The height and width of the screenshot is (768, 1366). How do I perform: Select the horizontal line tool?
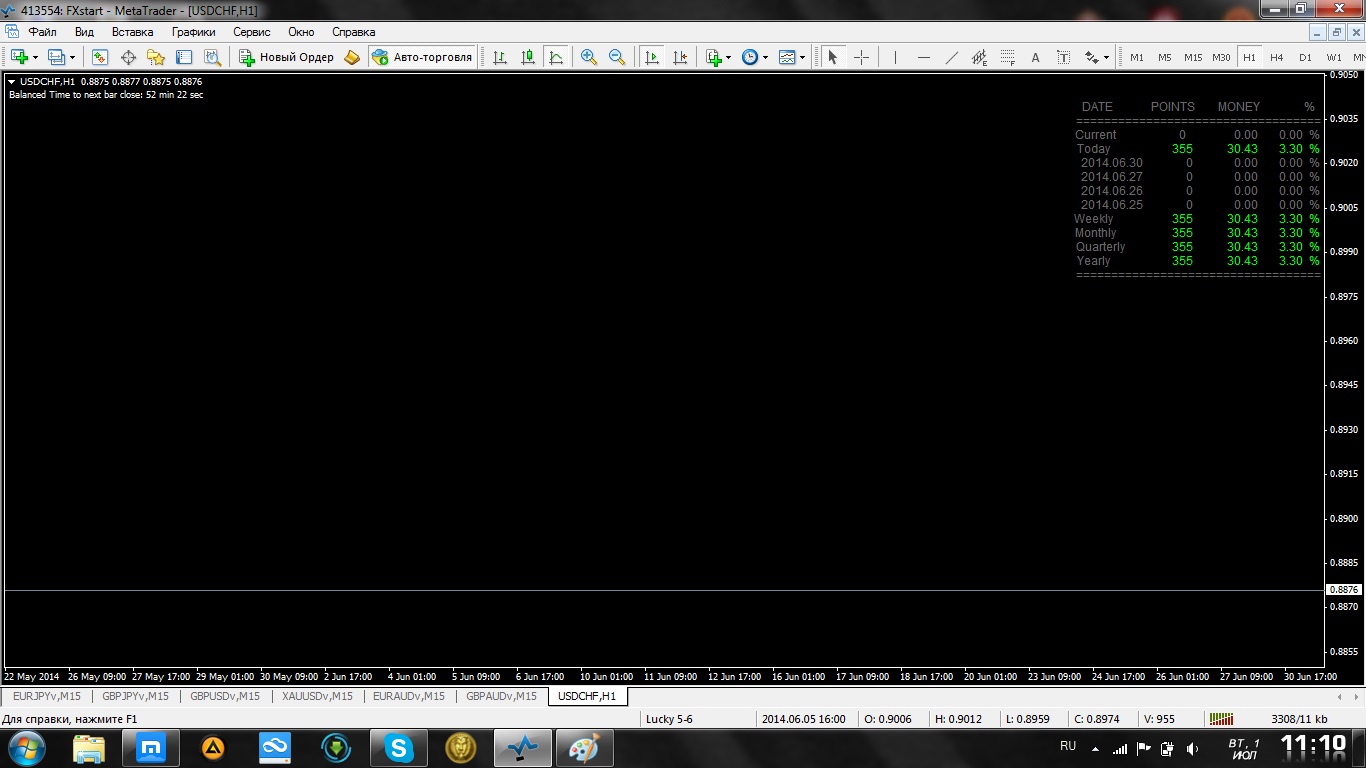[x=923, y=57]
